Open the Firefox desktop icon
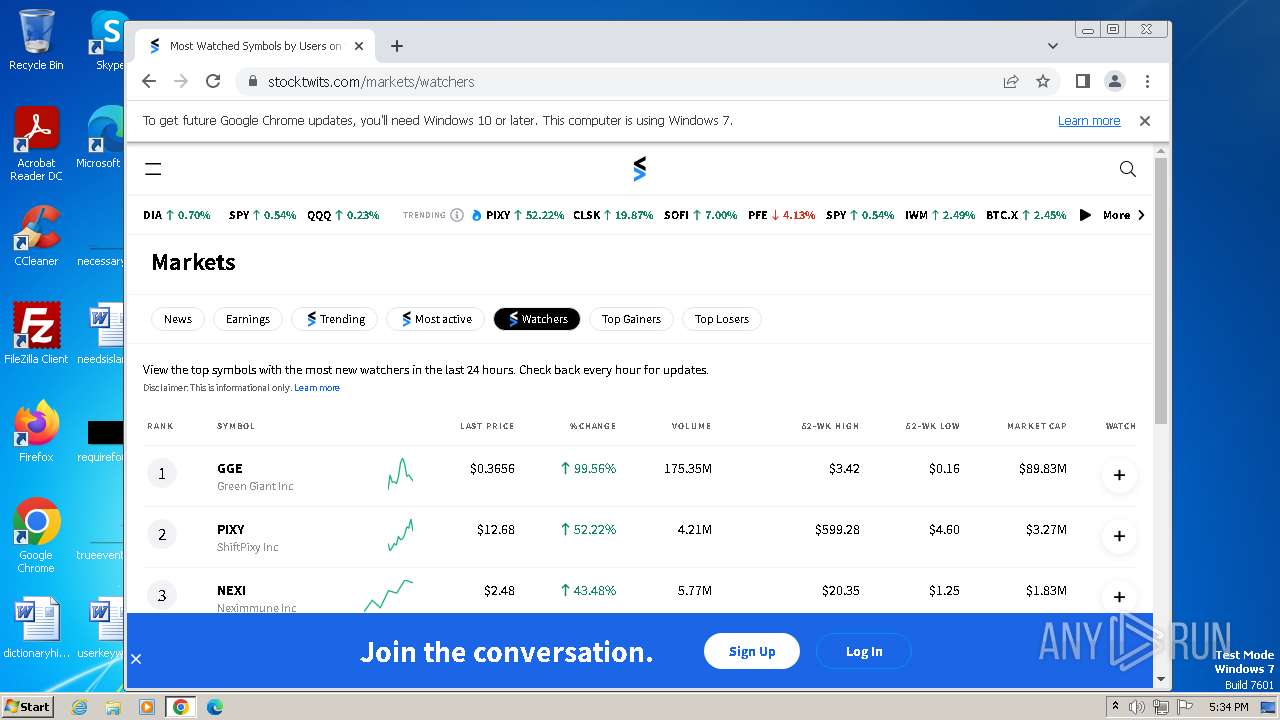The image size is (1280, 720). pyautogui.click(x=36, y=433)
